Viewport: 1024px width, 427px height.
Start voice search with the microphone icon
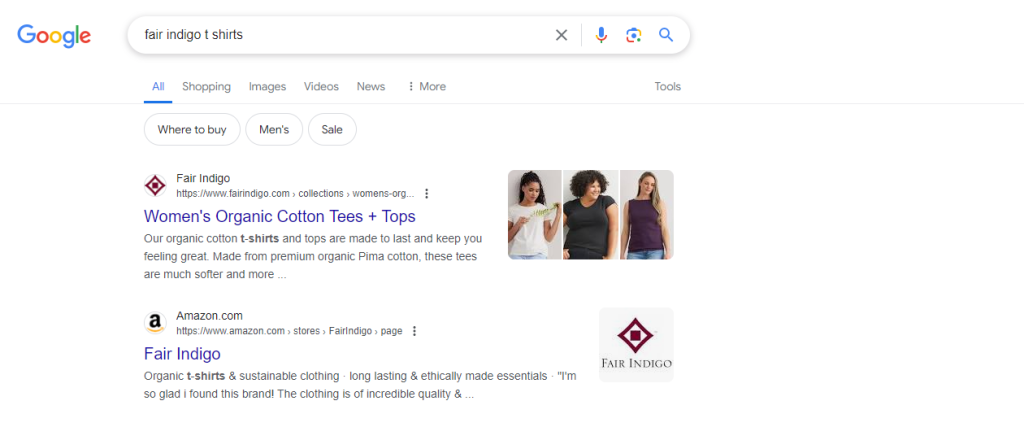click(601, 35)
